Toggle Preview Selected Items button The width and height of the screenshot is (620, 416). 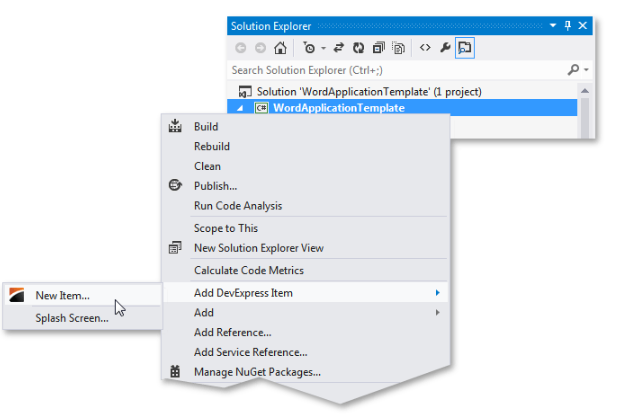pos(465,48)
